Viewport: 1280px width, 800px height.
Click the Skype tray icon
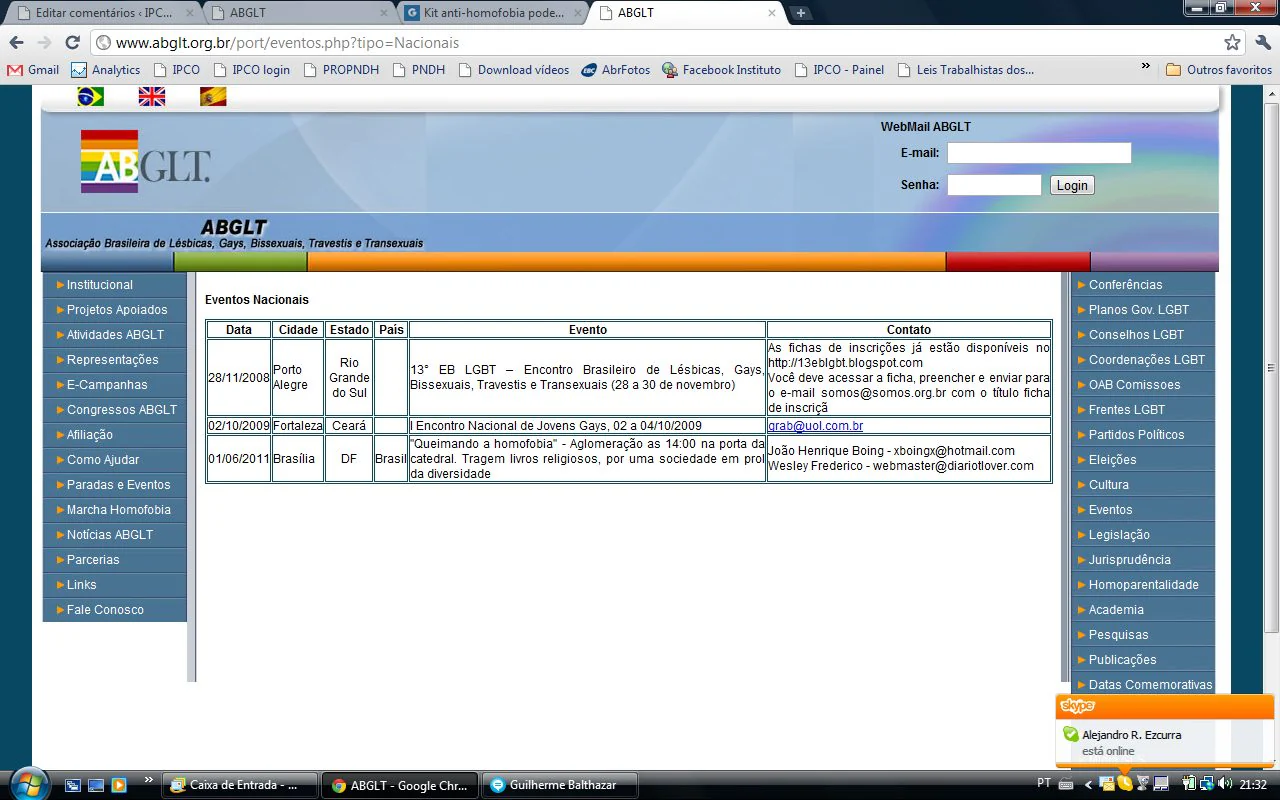point(1124,784)
